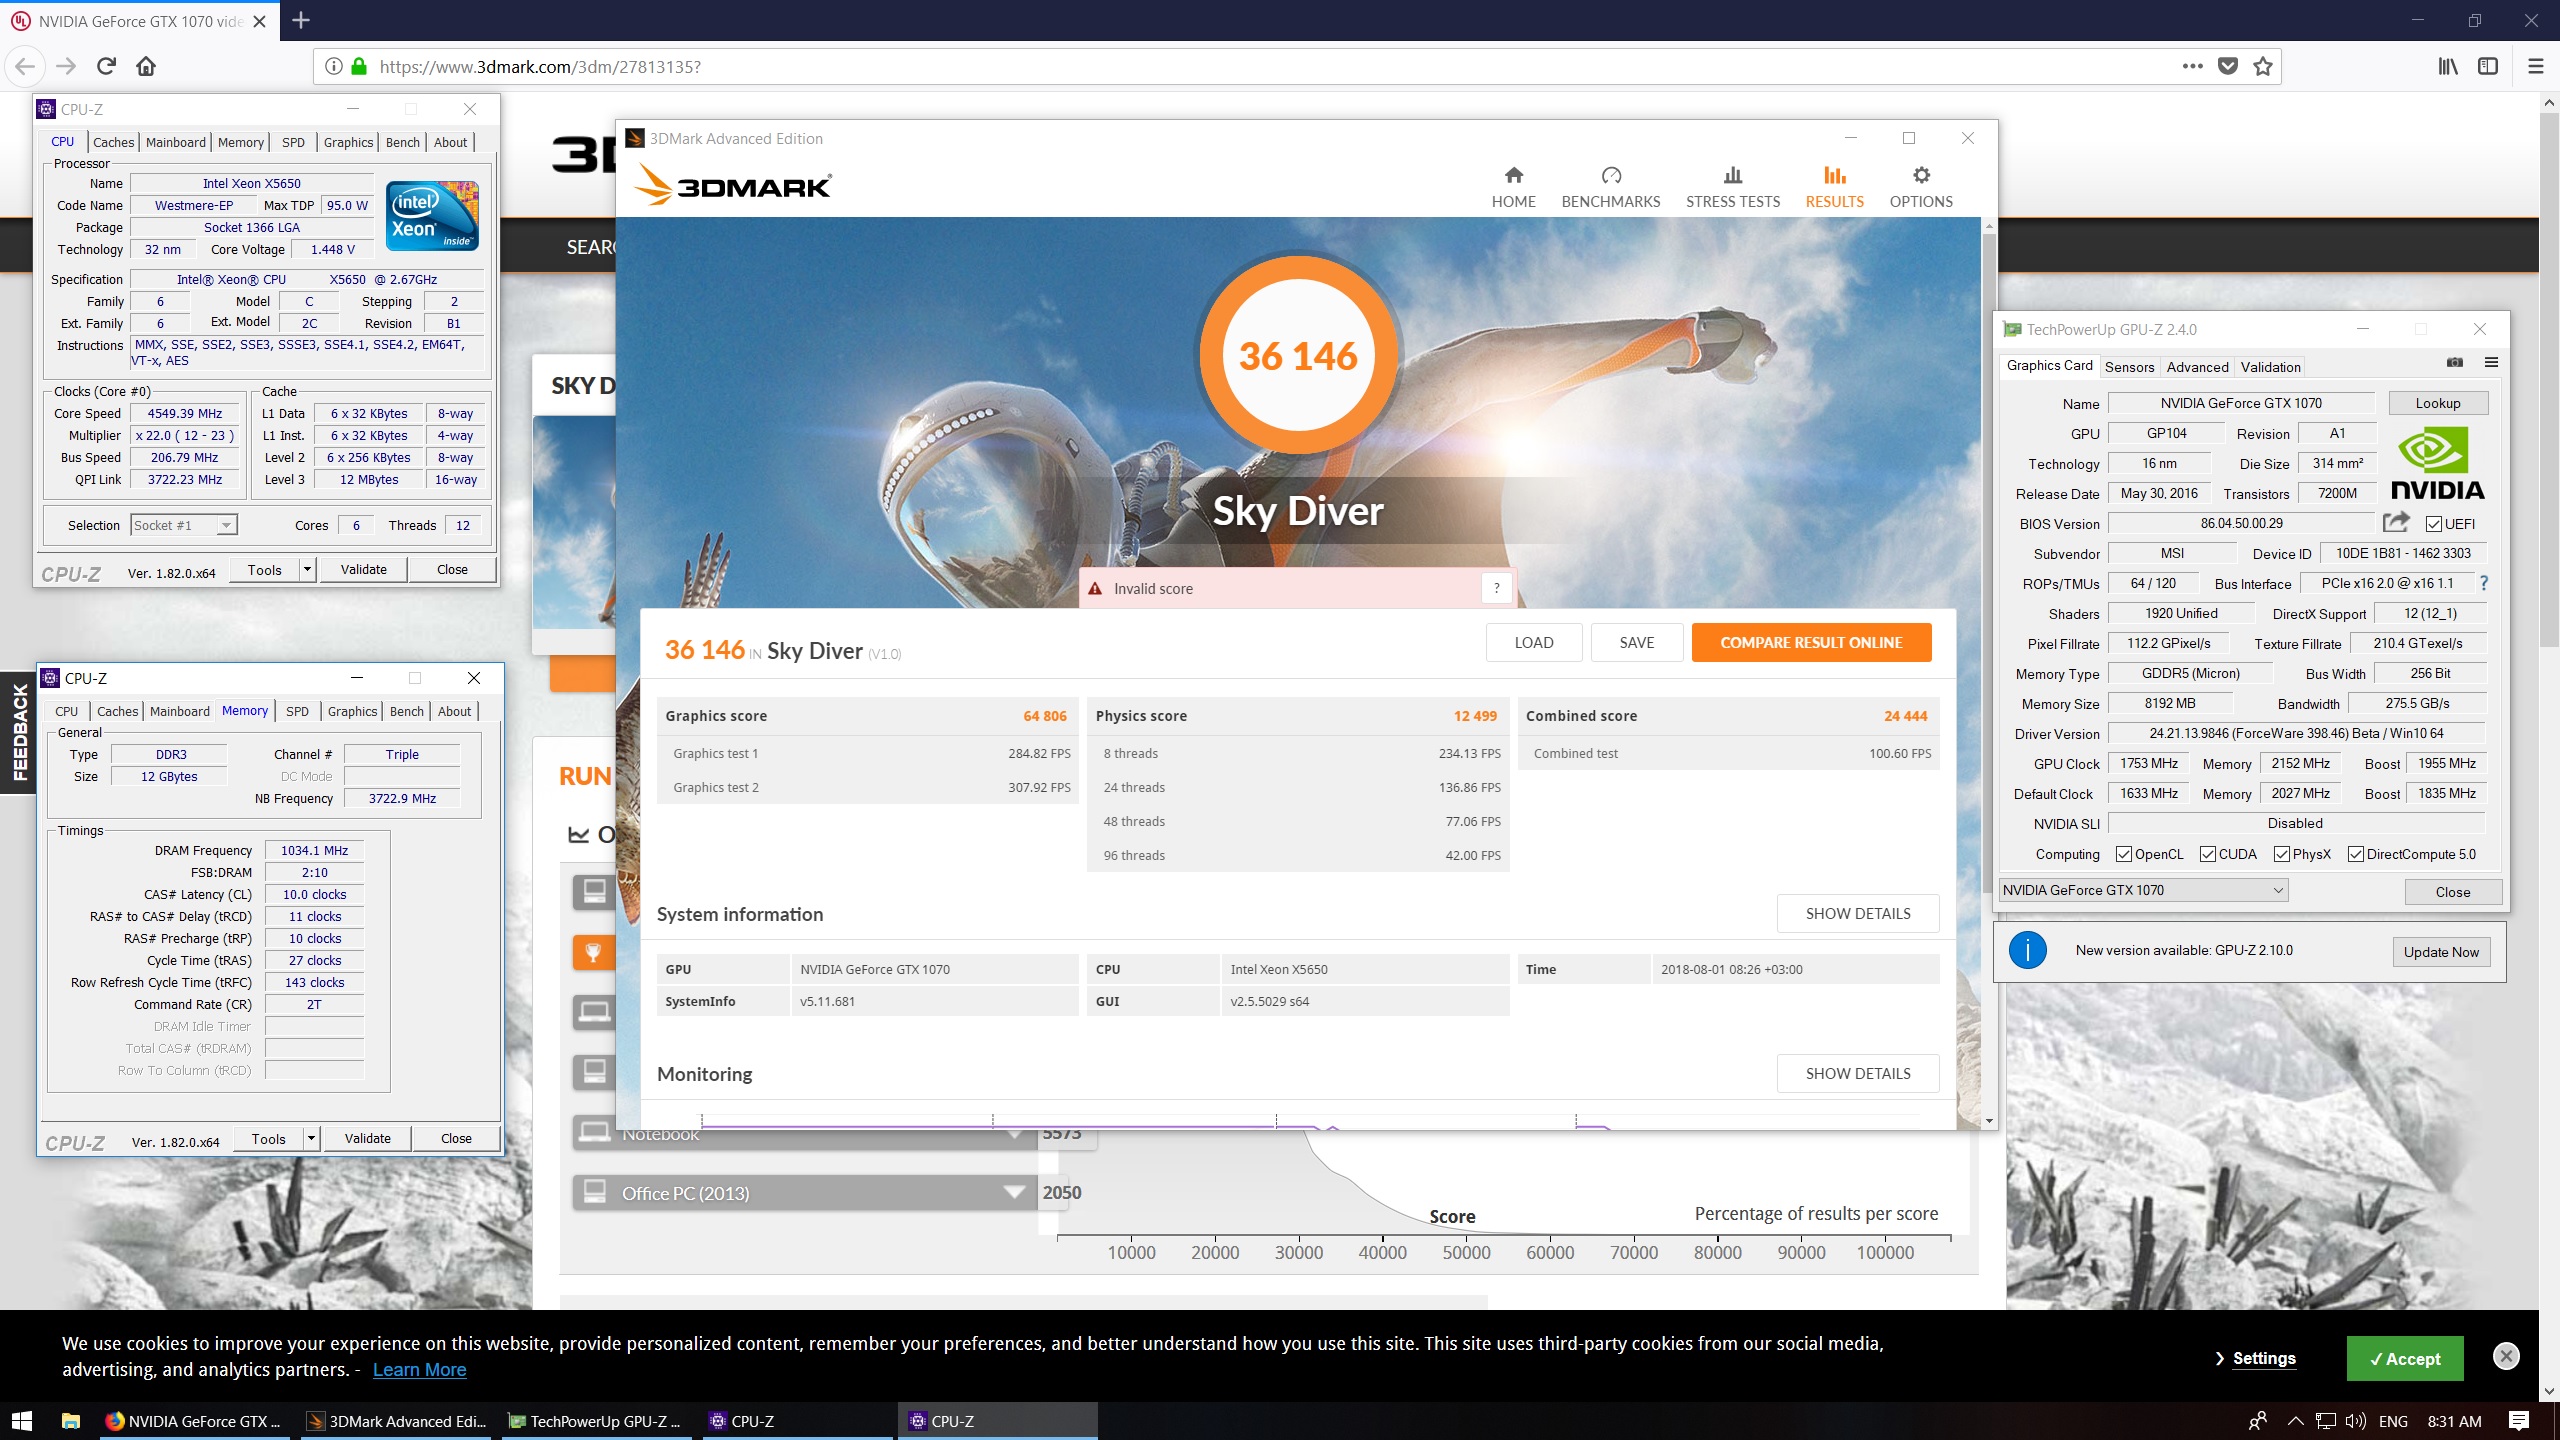Reload the page in Firefox
This screenshot has width=2560, height=1440.
pos(106,66)
